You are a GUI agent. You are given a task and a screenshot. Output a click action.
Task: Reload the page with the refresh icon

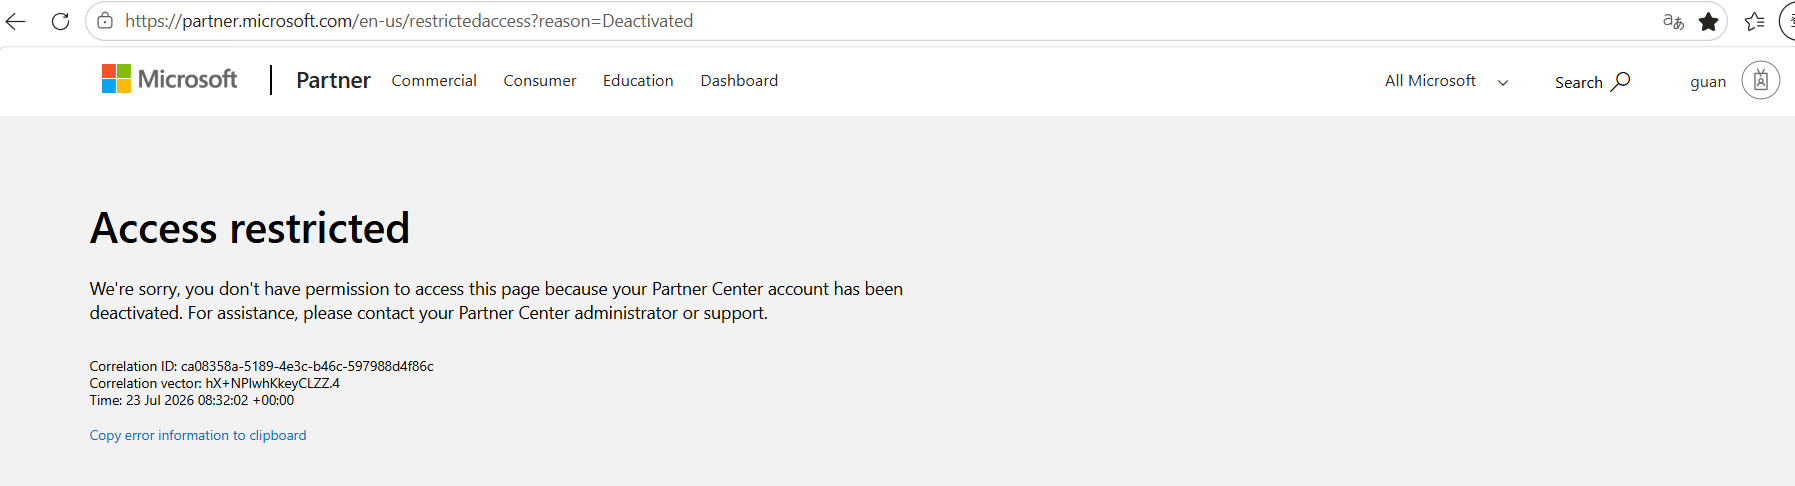click(60, 21)
